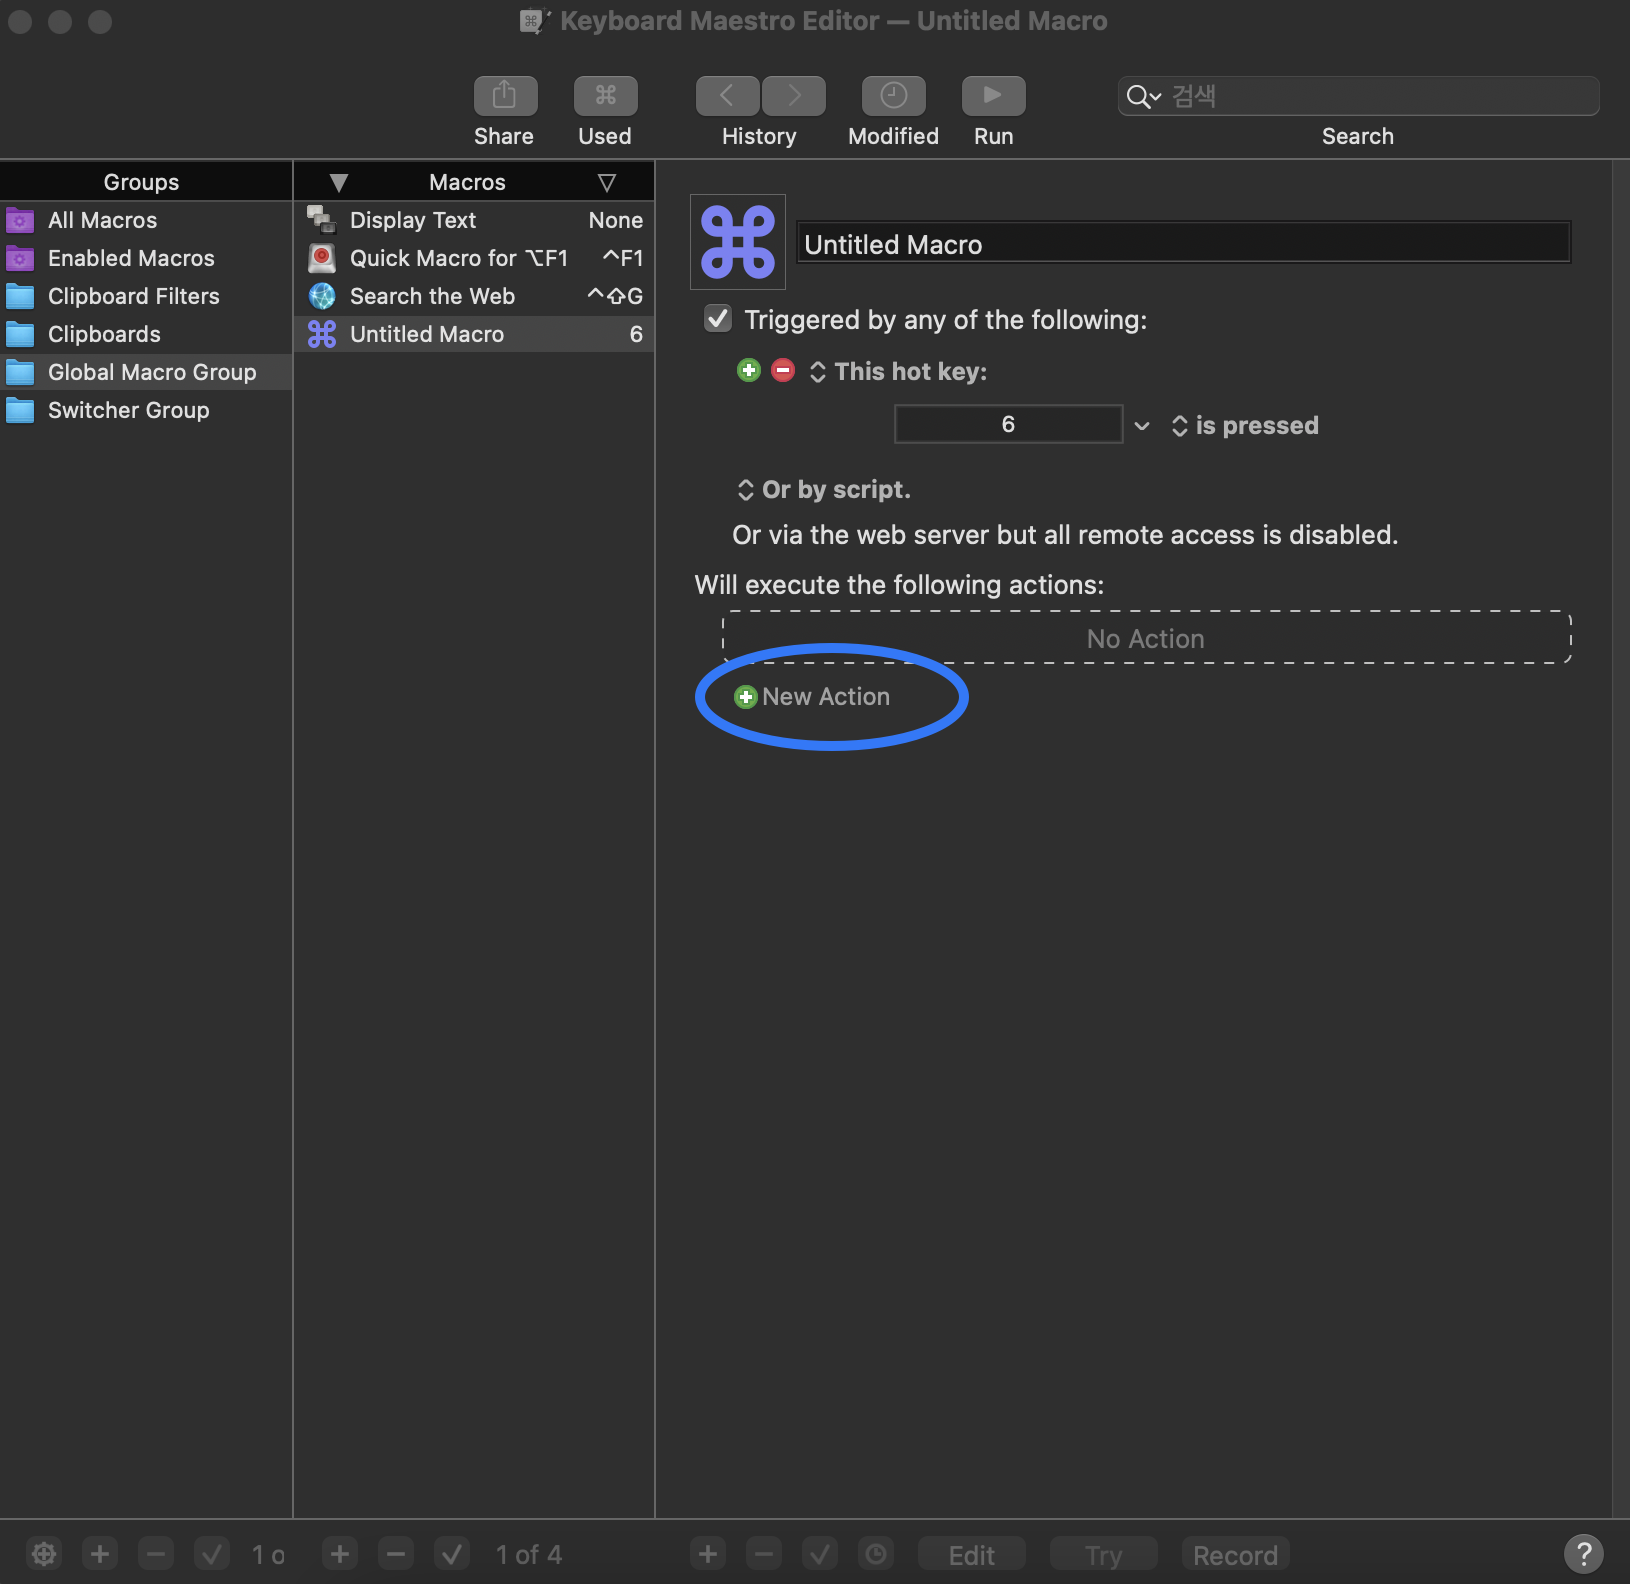Delete an action with the bottom minus button
The width and height of the screenshot is (1630, 1584).
764,1554
